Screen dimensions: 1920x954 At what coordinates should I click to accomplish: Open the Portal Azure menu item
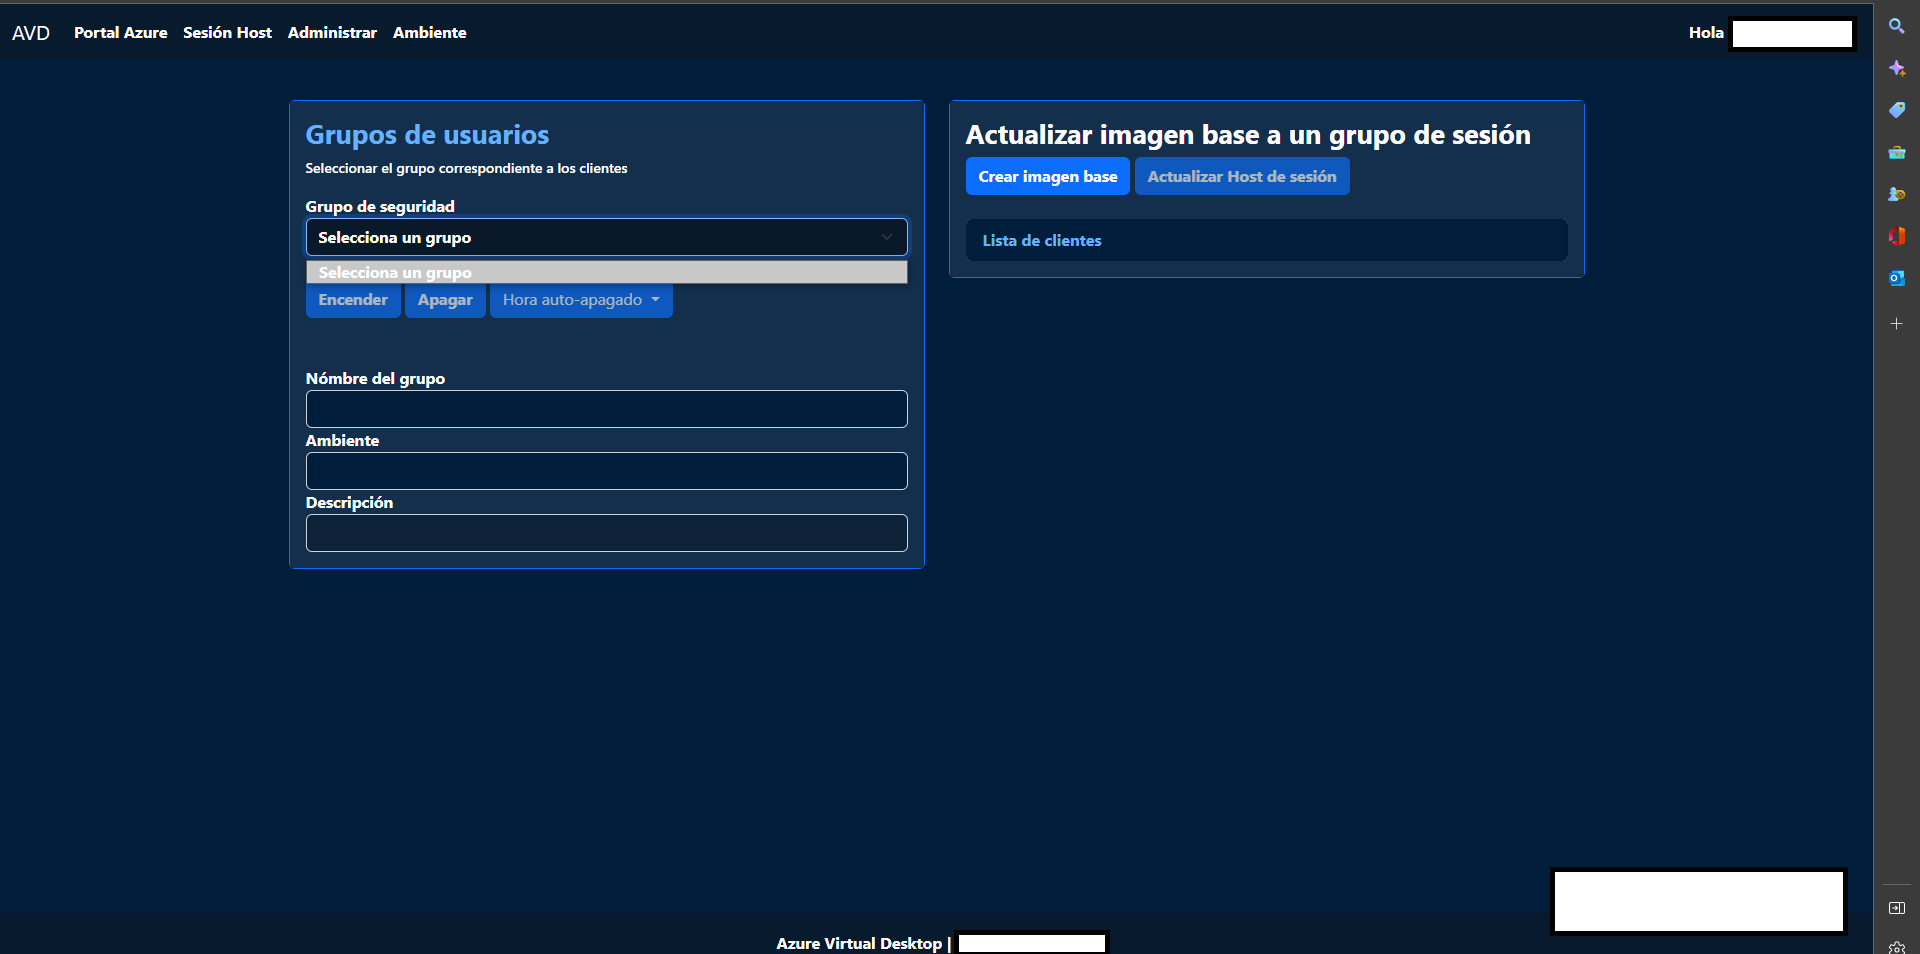tap(120, 33)
